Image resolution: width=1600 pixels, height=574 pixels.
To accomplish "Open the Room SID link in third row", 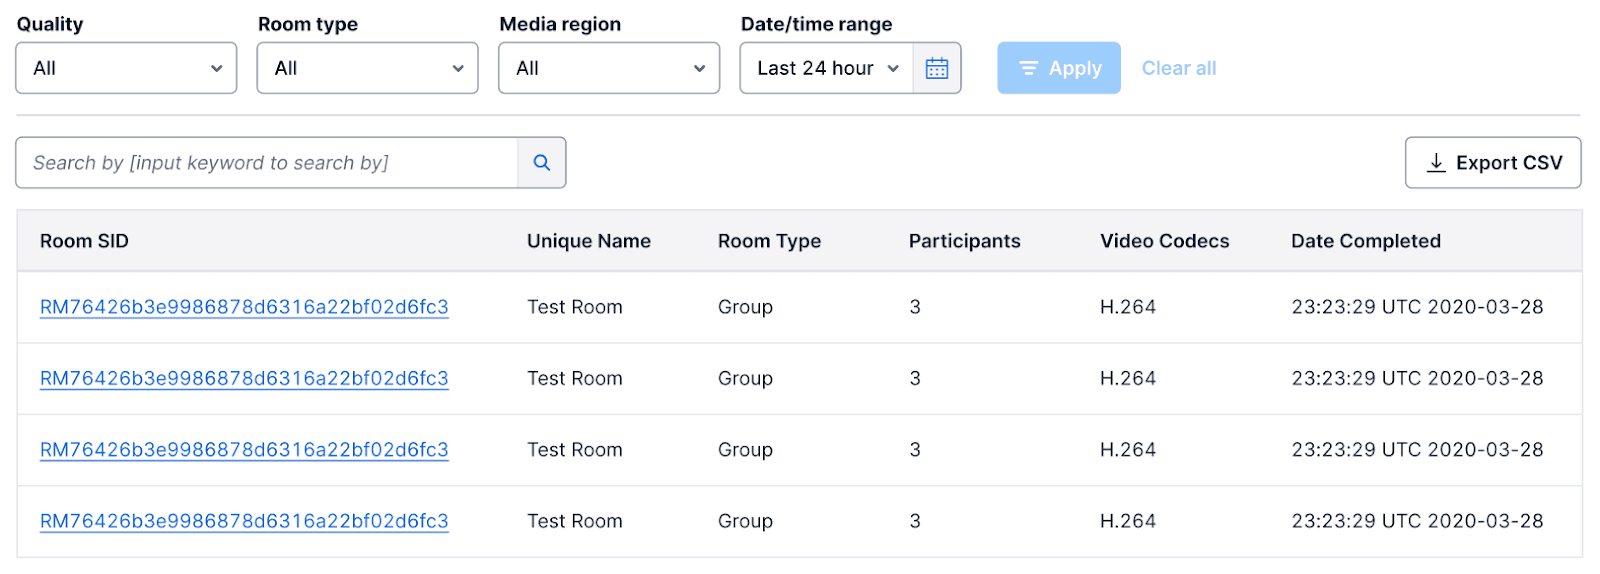I will coord(244,450).
